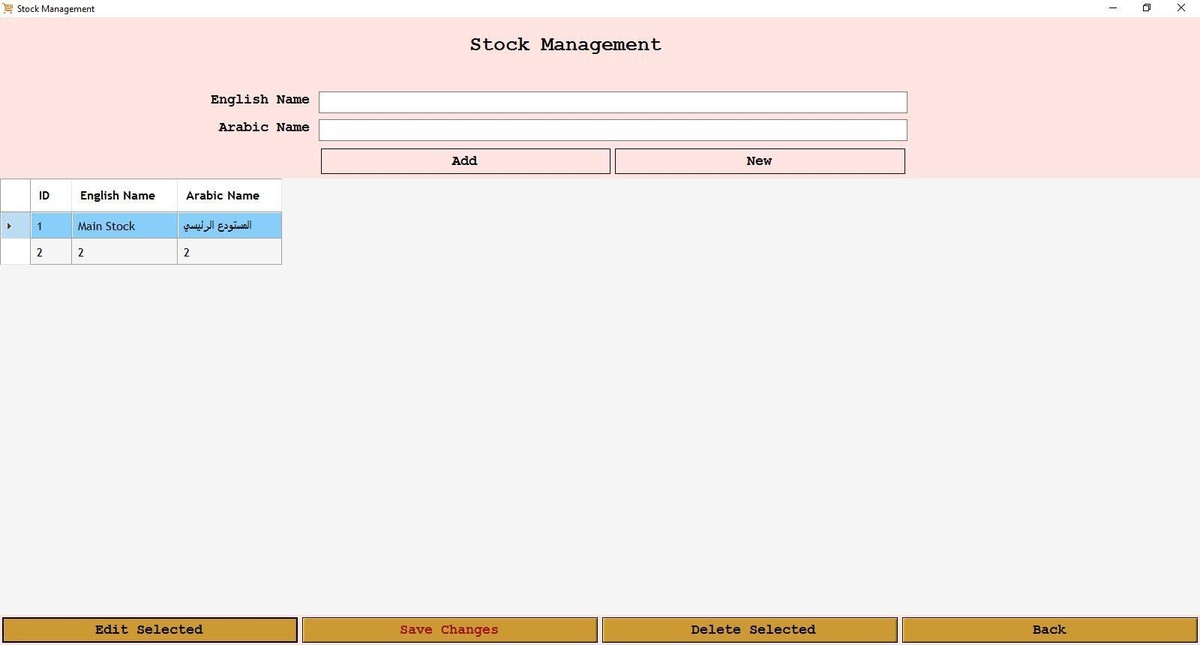Click the English Name input field
This screenshot has height=645, width=1200.
[613, 102]
